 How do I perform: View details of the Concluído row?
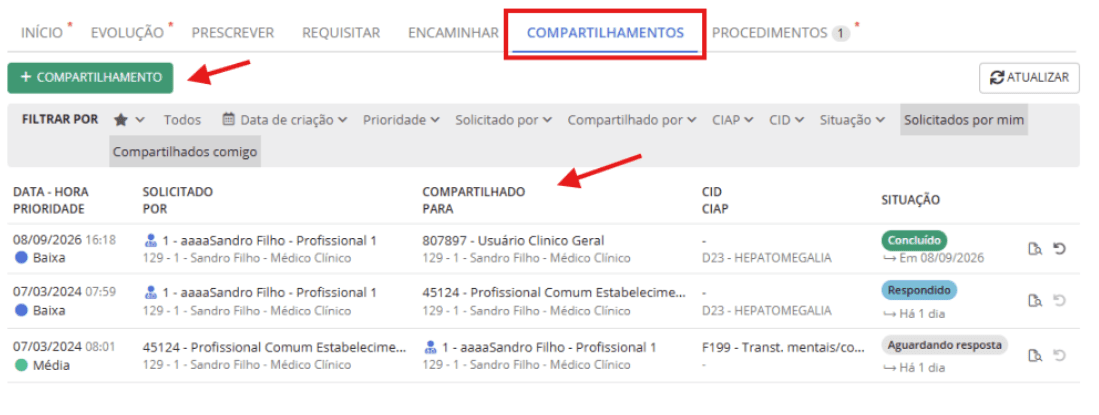(1035, 249)
